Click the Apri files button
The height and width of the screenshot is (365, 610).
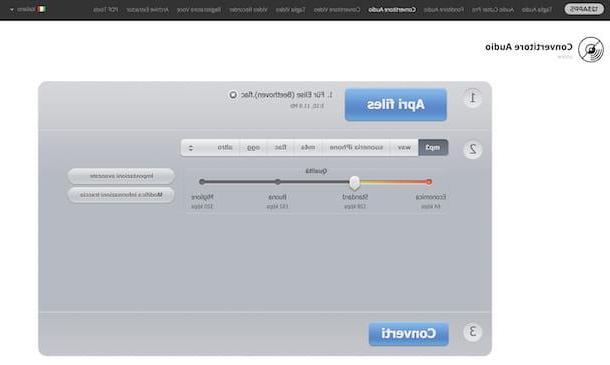[396, 105]
